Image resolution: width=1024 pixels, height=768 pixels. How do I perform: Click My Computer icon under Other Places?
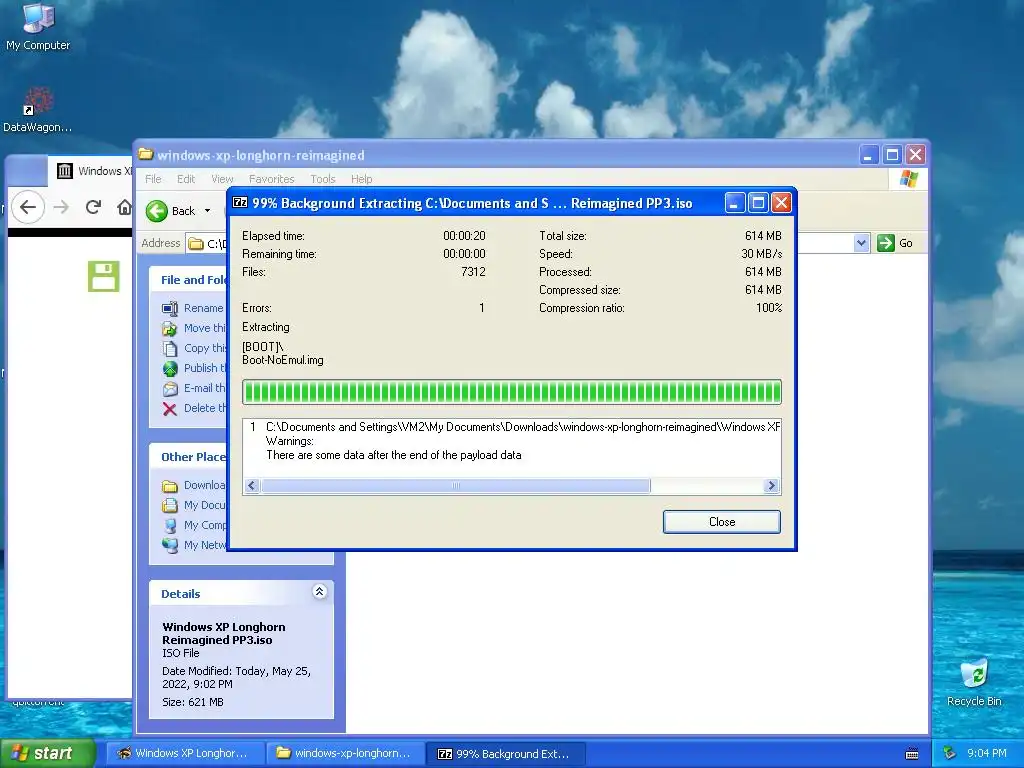170,526
